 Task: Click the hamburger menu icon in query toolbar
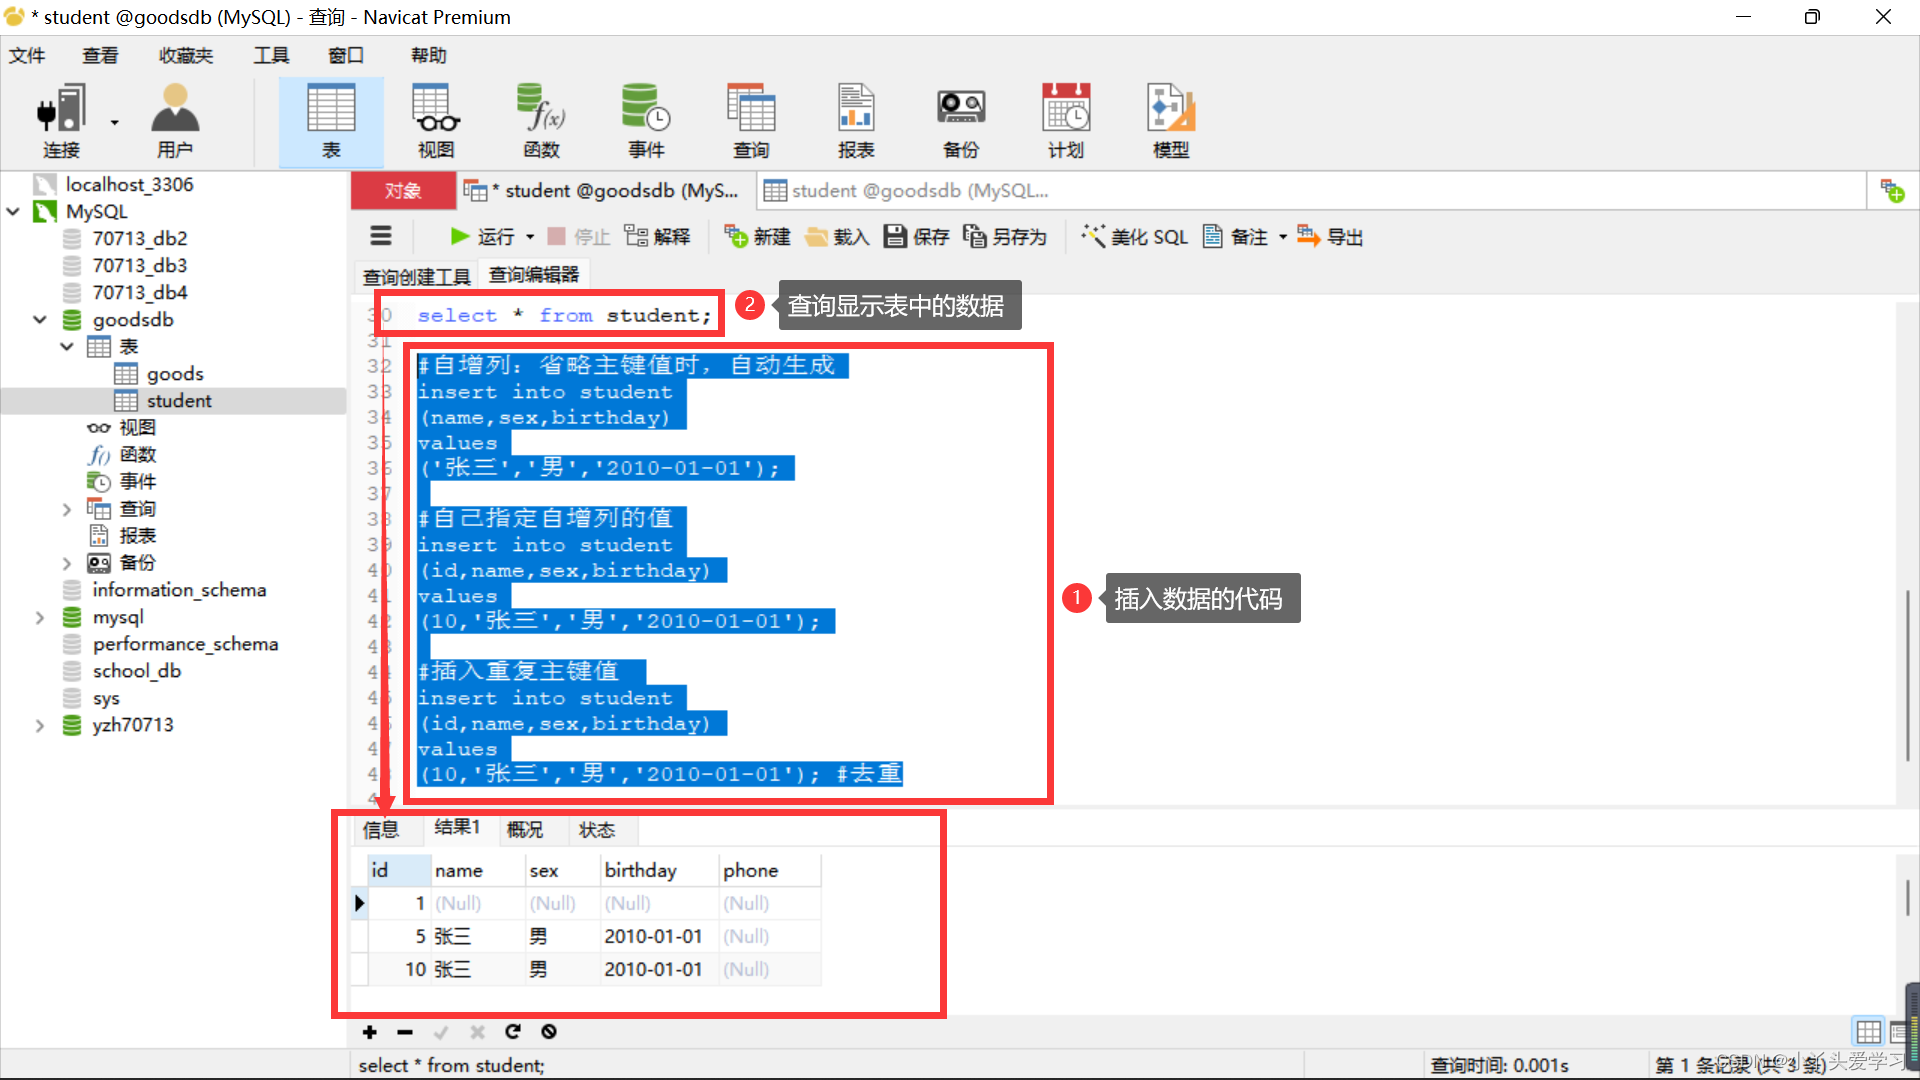pos(381,236)
